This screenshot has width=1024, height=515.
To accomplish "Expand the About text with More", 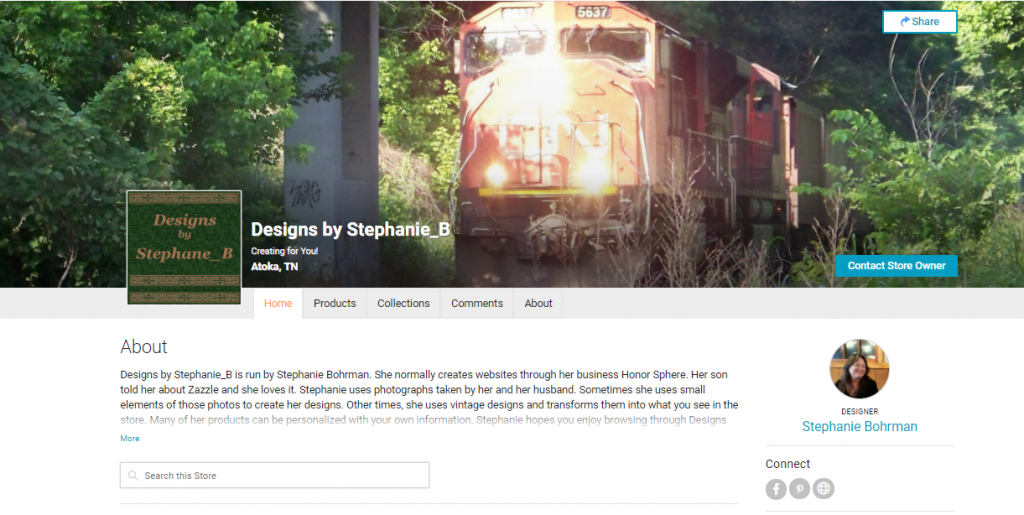I will point(130,439).
